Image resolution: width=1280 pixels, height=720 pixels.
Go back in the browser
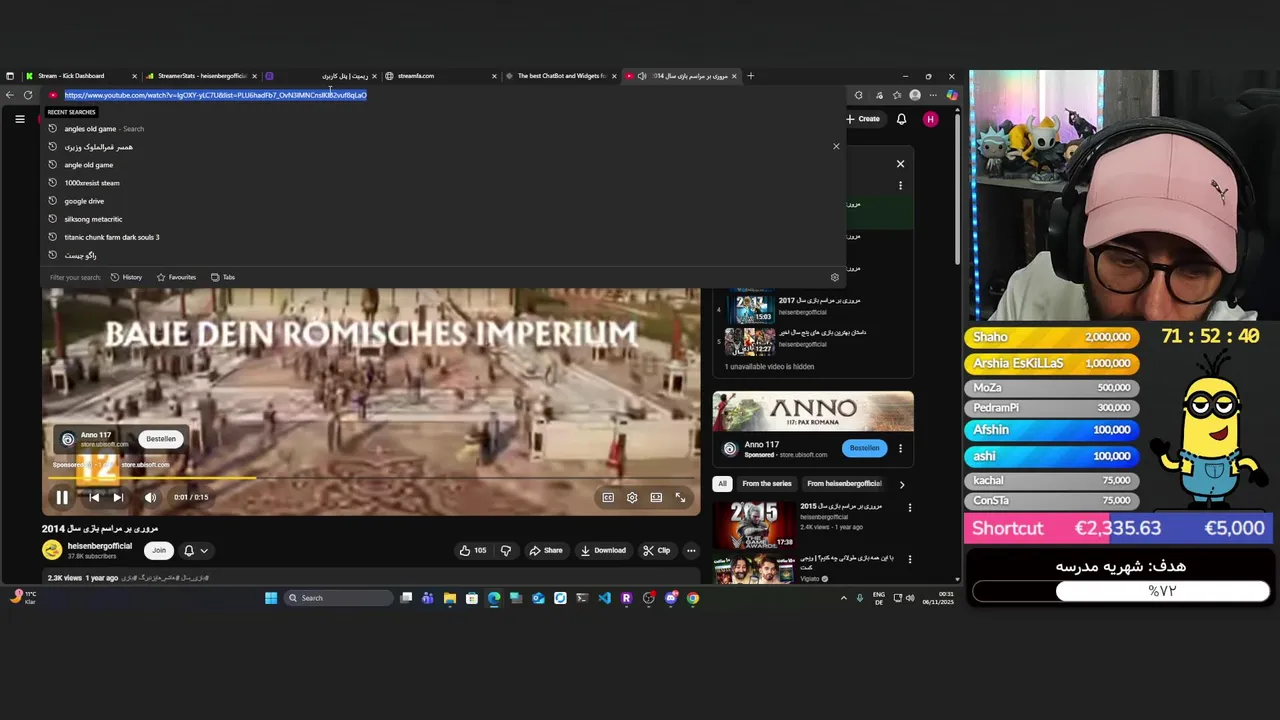pos(10,95)
